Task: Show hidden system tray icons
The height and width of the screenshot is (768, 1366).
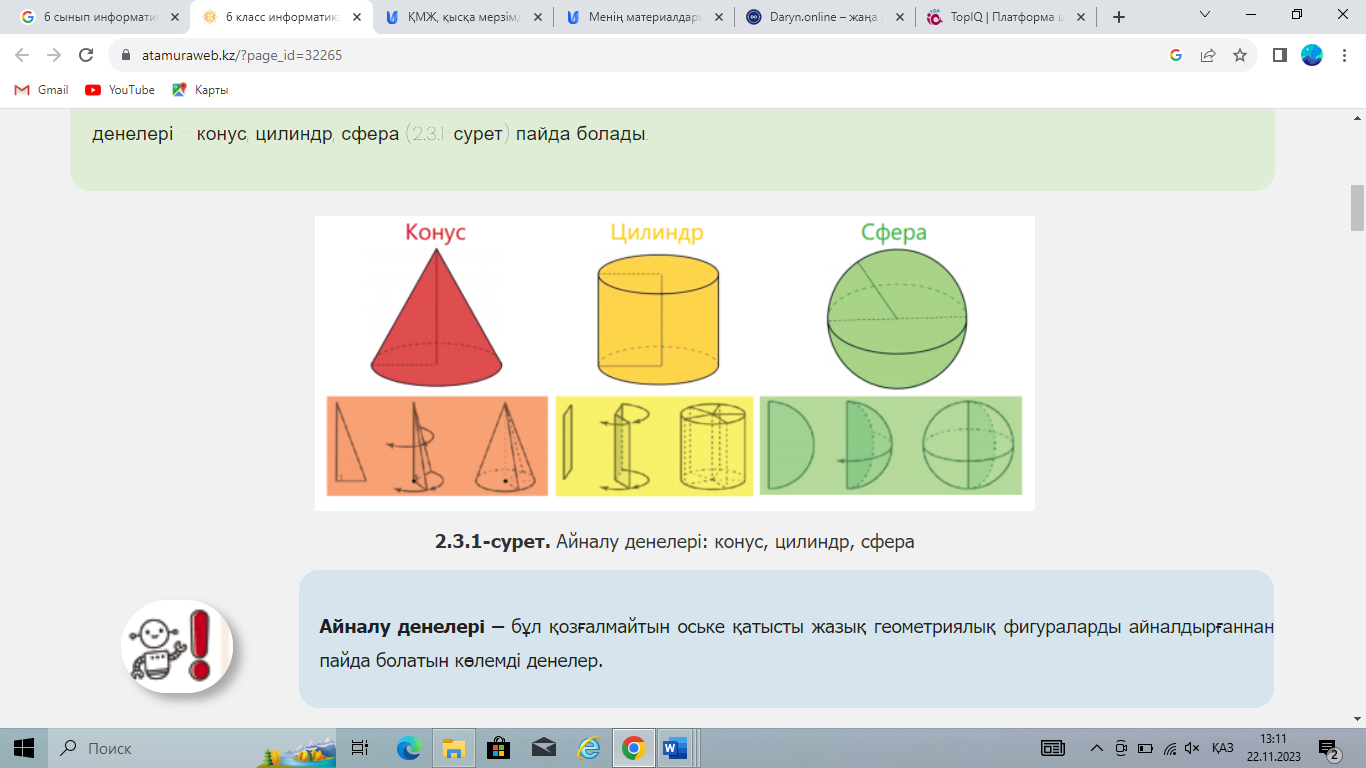Action: pos(1097,748)
